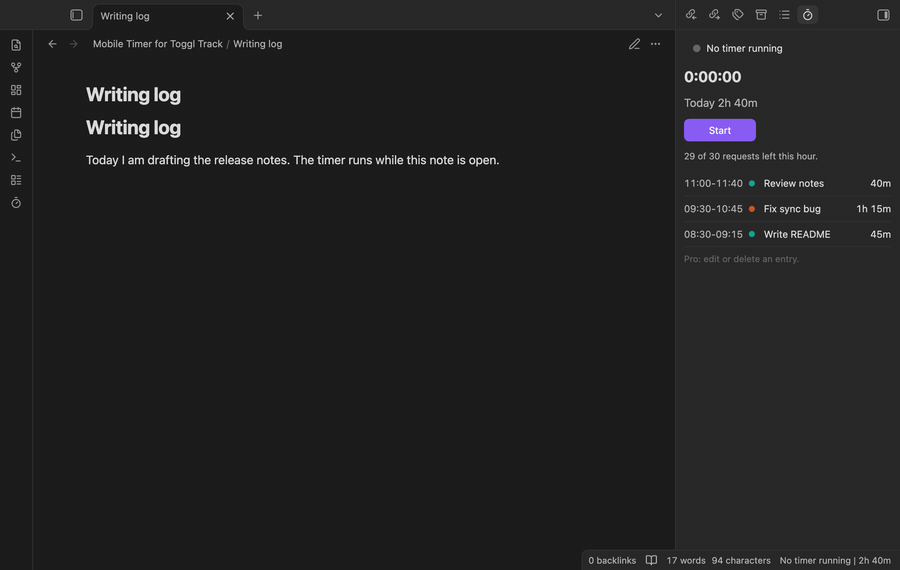This screenshot has width=900, height=570.
Task: Click the second Writing log heading in the note
Action: click(133, 127)
